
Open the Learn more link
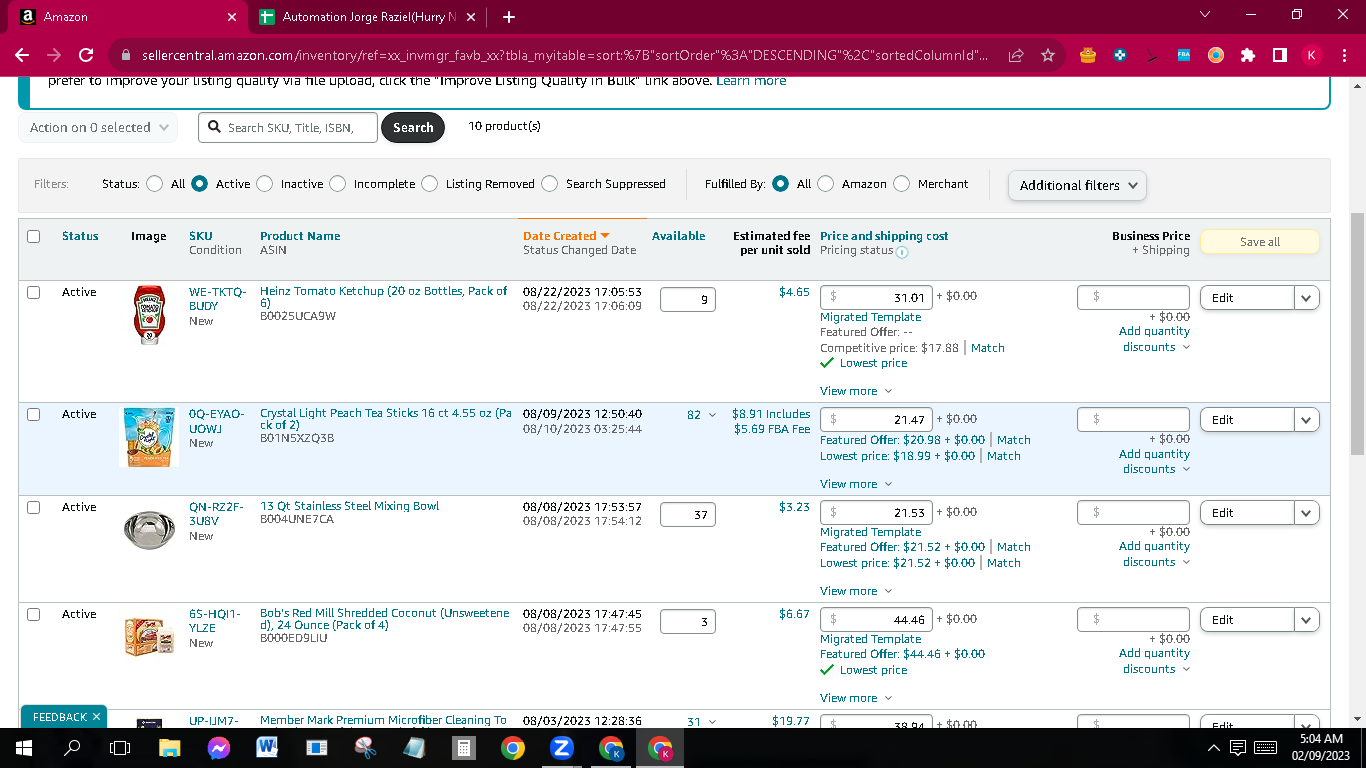(751, 81)
